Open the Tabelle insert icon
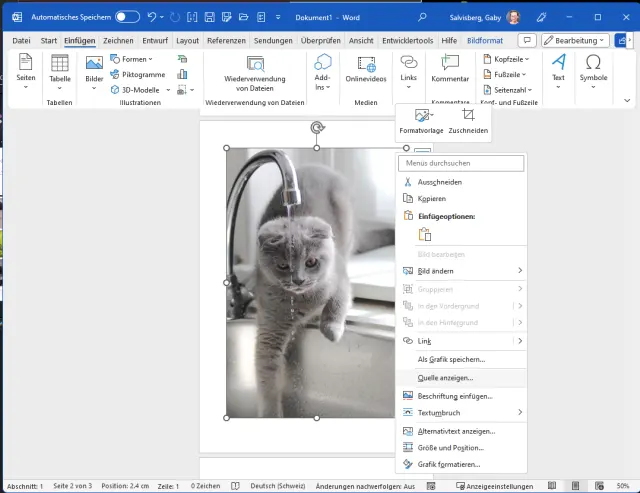Image resolution: width=640 pixels, height=493 pixels. 60,64
